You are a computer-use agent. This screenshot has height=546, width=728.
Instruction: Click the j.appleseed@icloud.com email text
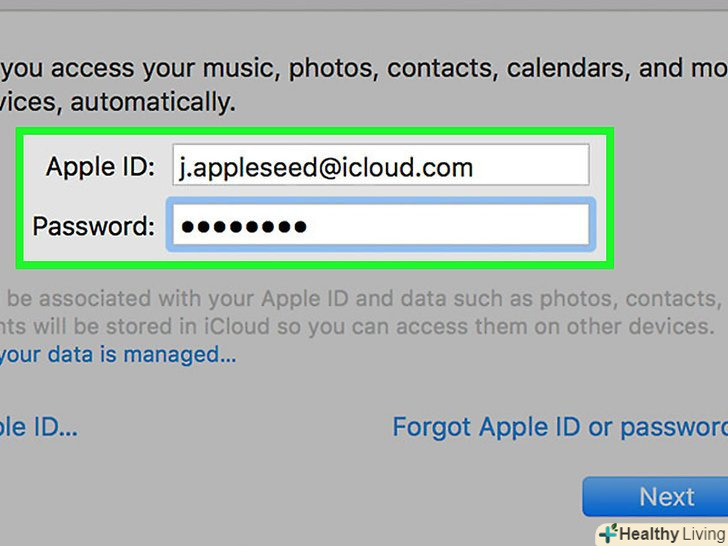[326, 167]
